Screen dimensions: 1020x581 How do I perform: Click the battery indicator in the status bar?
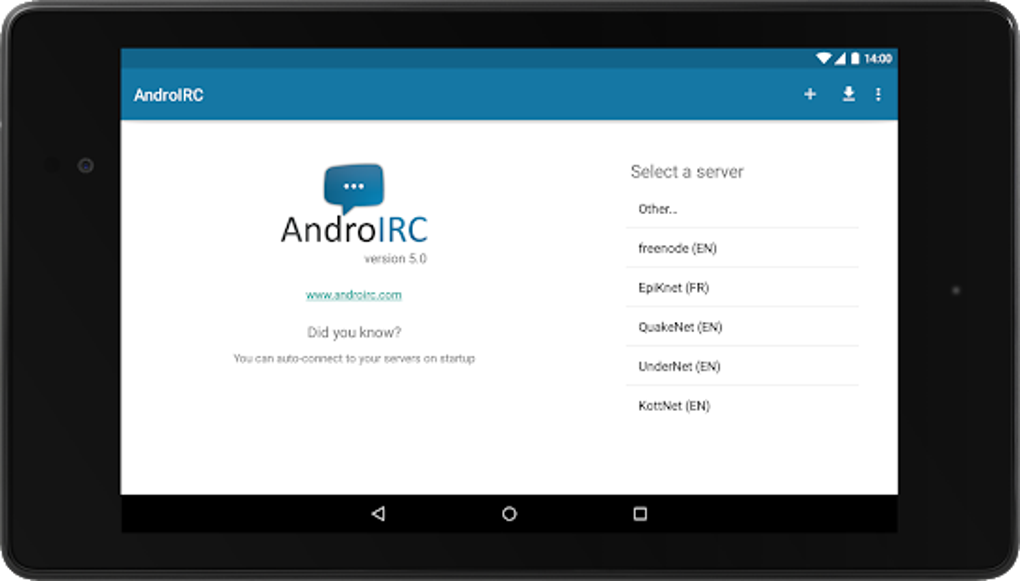click(x=855, y=58)
